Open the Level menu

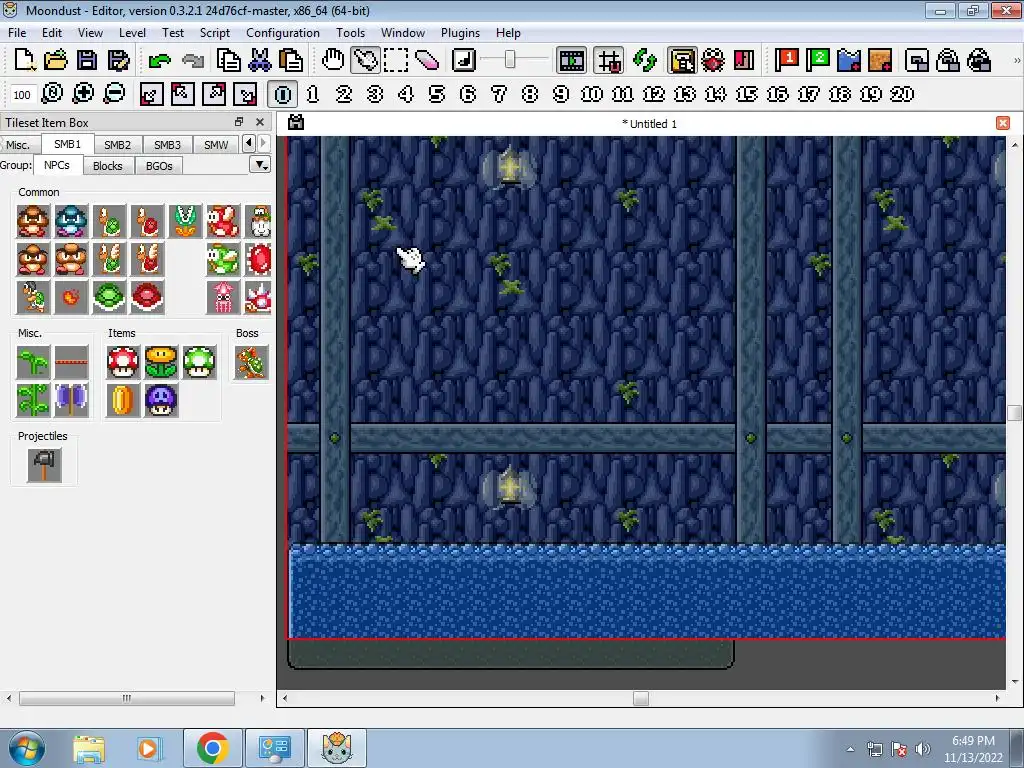[x=132, y=33]
